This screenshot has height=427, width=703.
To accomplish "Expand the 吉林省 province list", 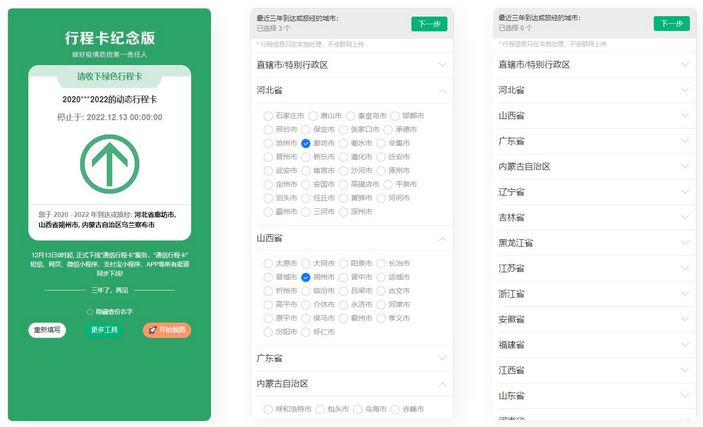I will pyautogui.click(x=685, y=217).
